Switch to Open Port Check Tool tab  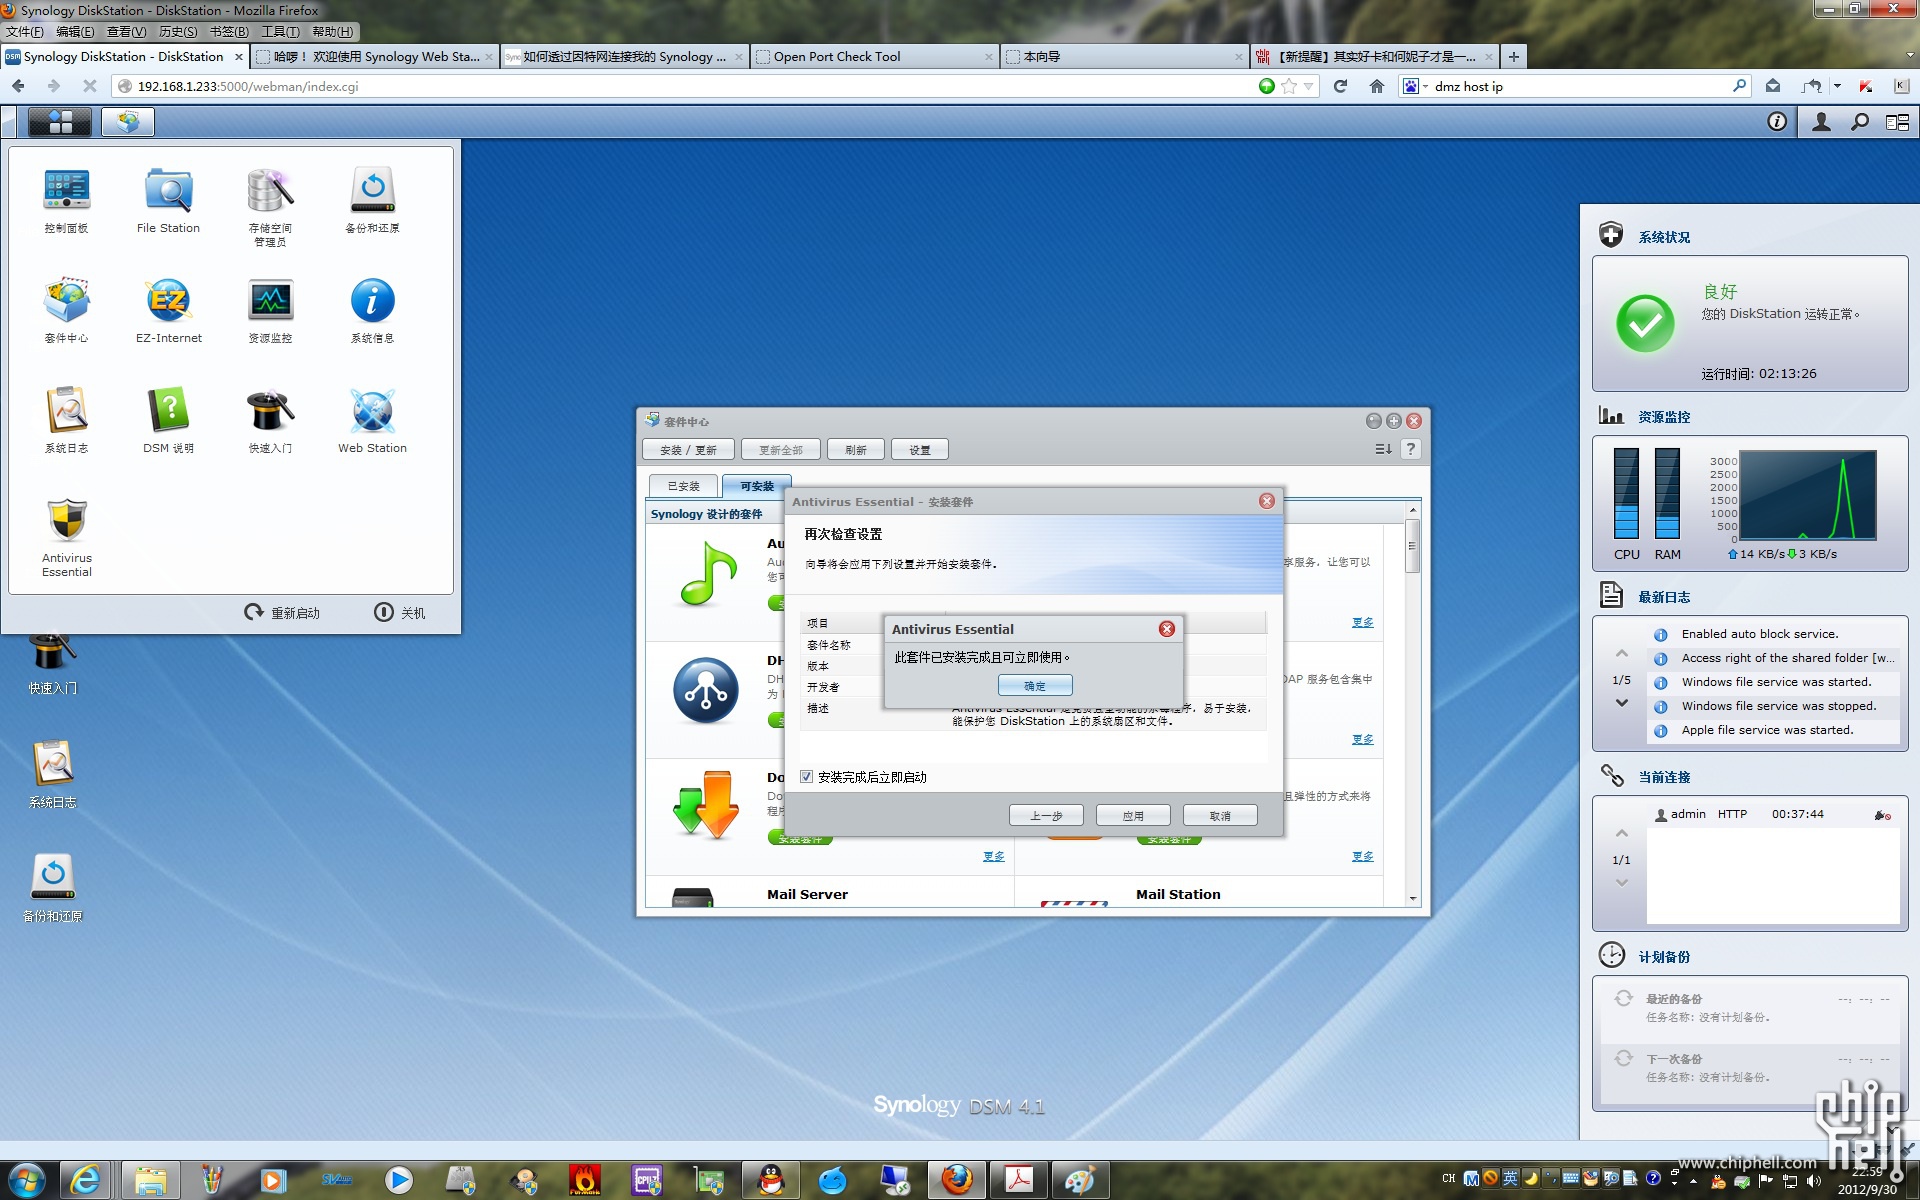click(875, 57)
